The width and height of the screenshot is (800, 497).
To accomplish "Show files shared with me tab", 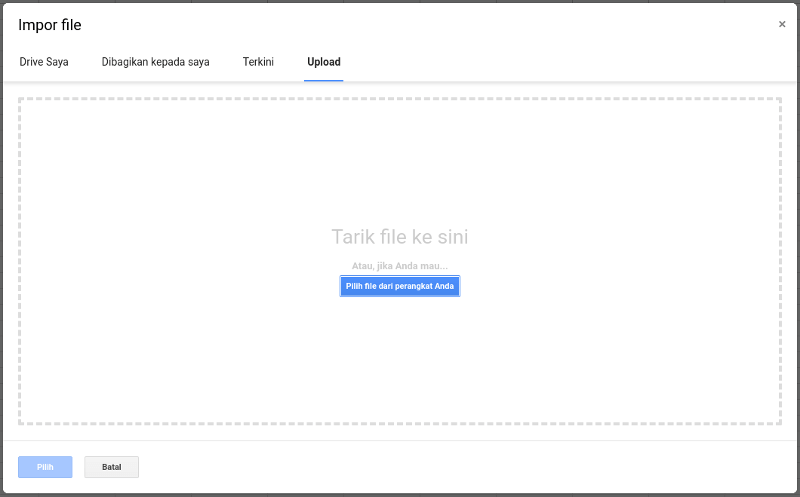I will [155, 62].
